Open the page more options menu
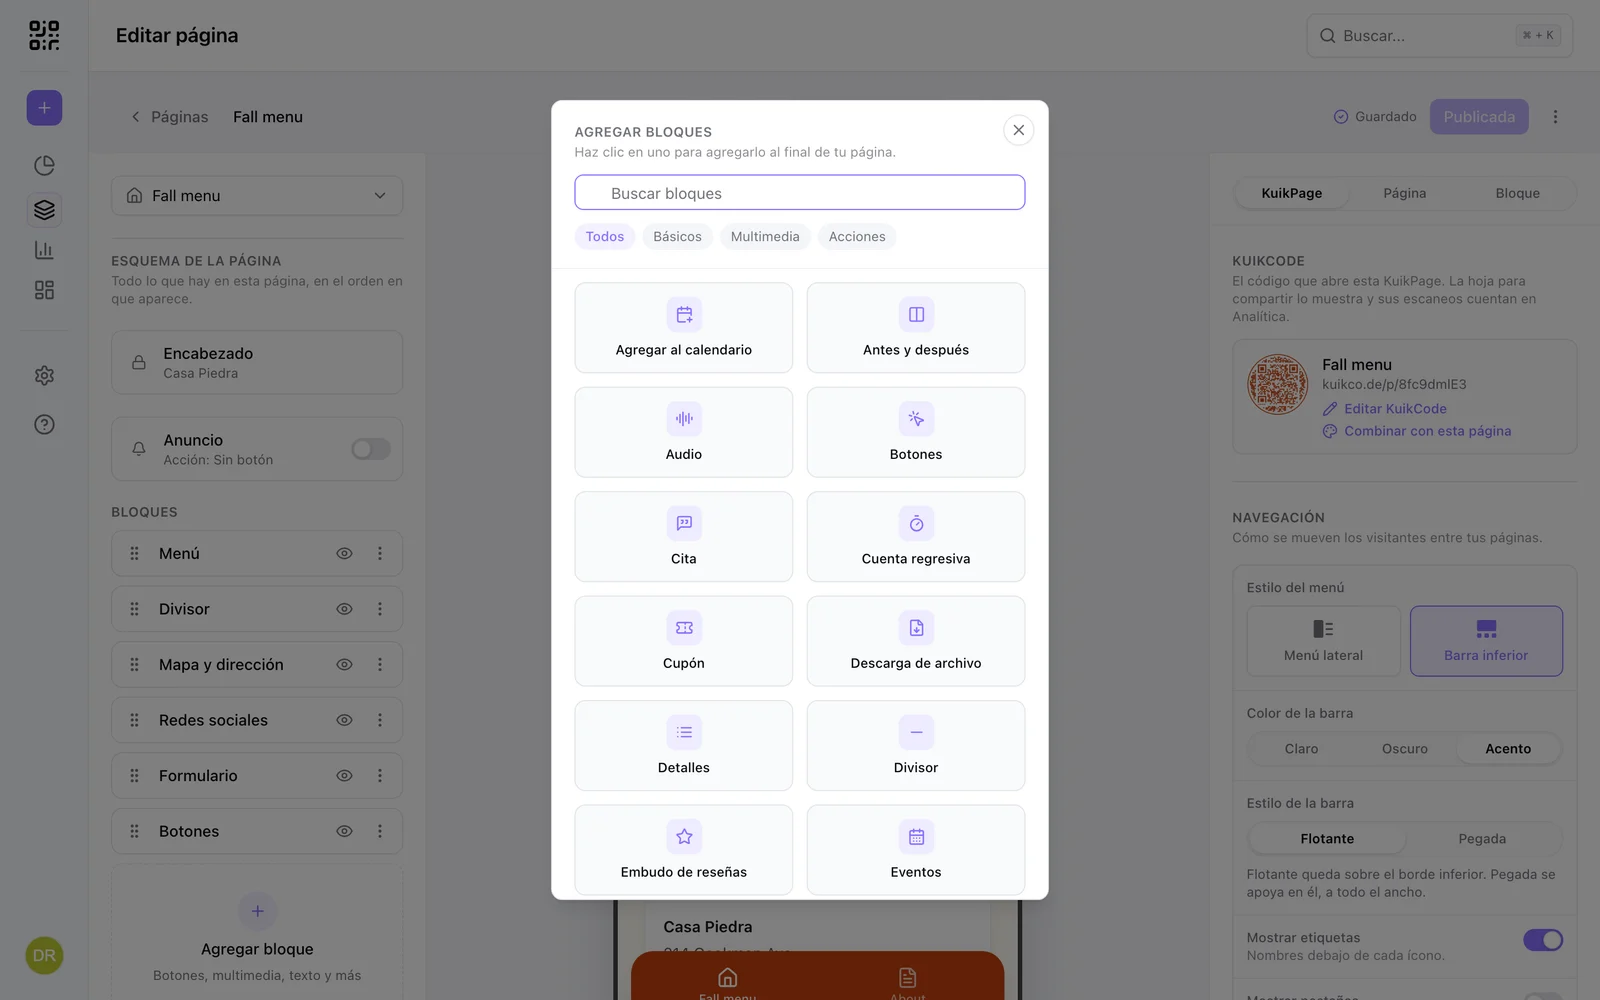Screen dimensions: 1600x1000 [1555, 117]
